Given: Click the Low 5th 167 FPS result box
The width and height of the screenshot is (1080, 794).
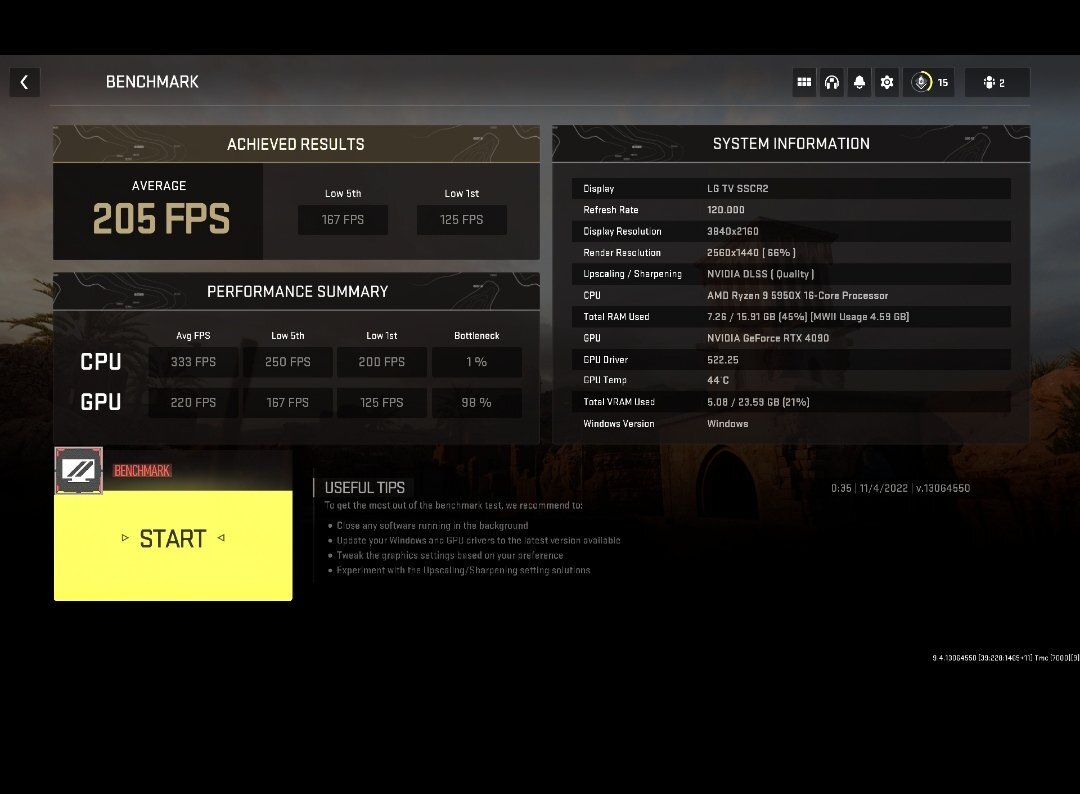Looking at the screenshot, I should (342, 220).
